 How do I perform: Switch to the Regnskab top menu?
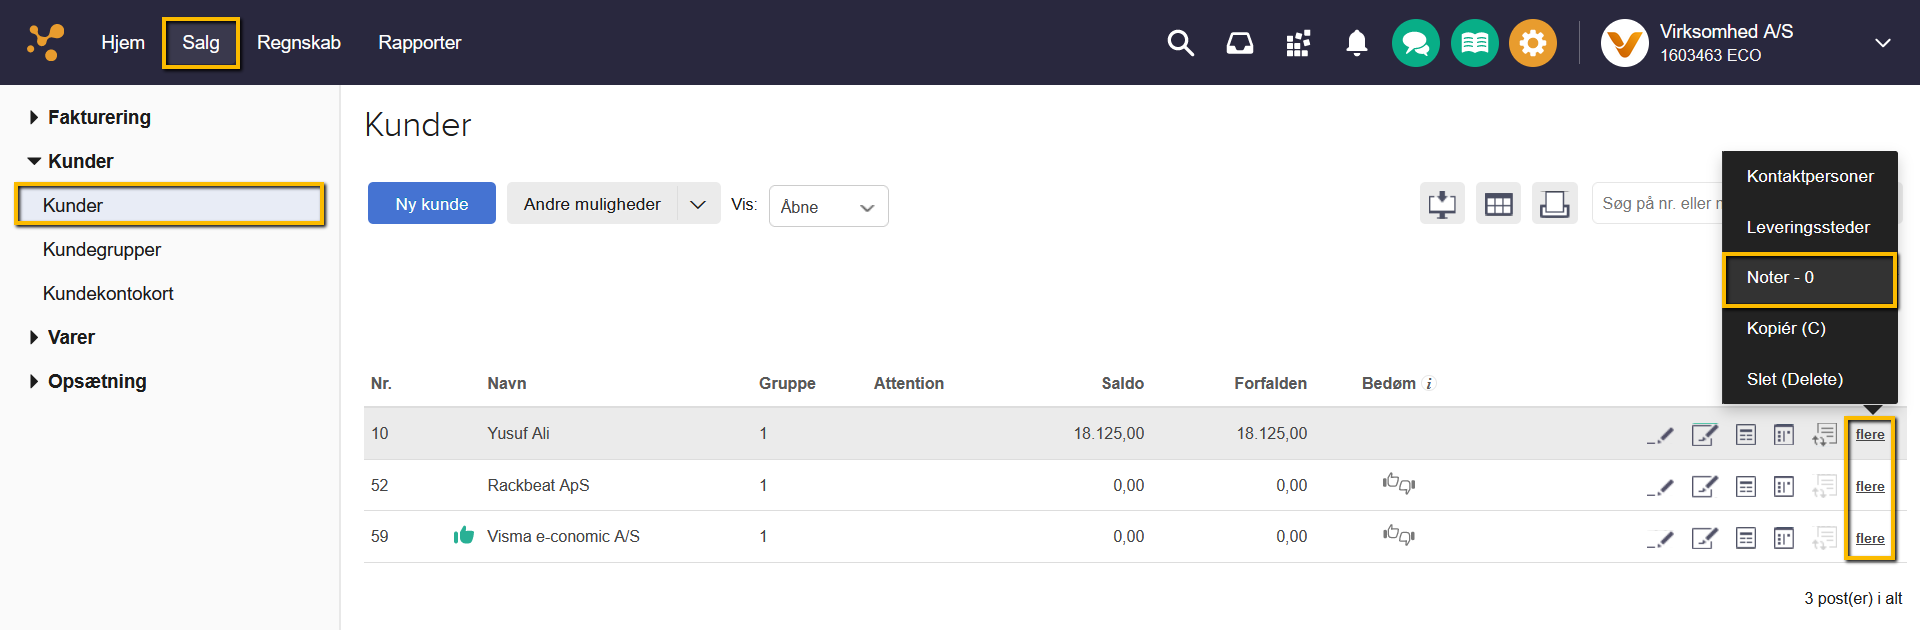pyautogui.click(x=298, y=43)
